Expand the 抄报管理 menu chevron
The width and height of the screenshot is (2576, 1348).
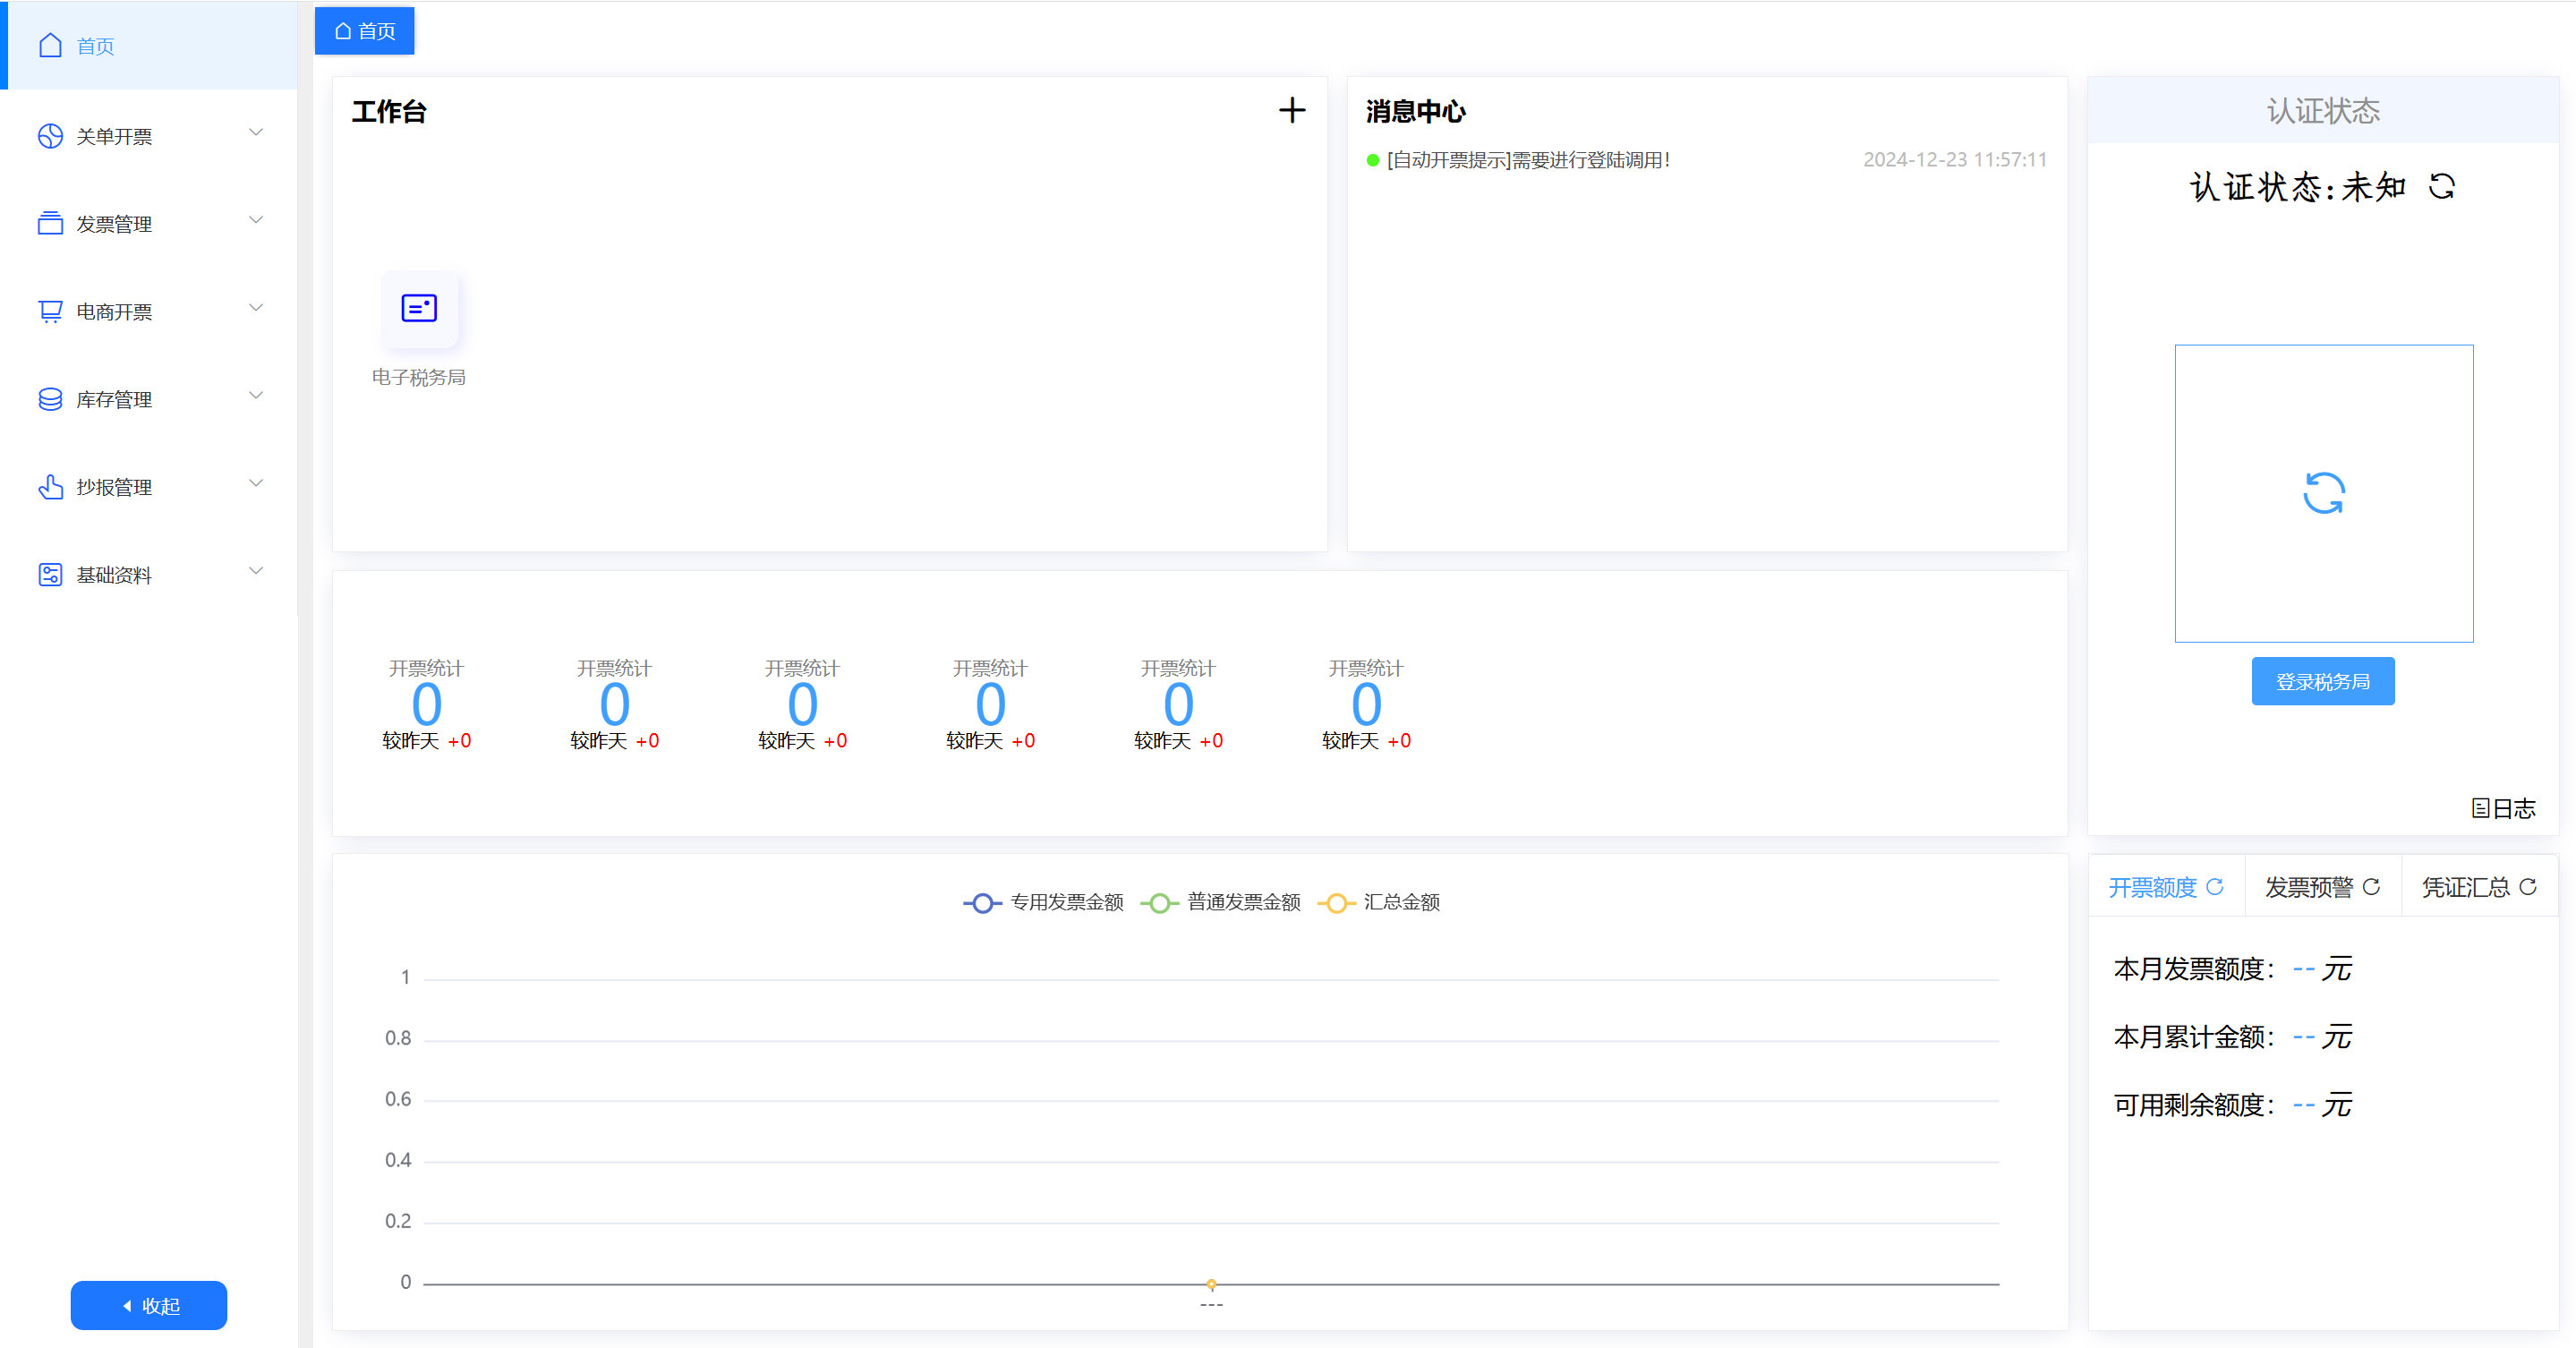256,484
